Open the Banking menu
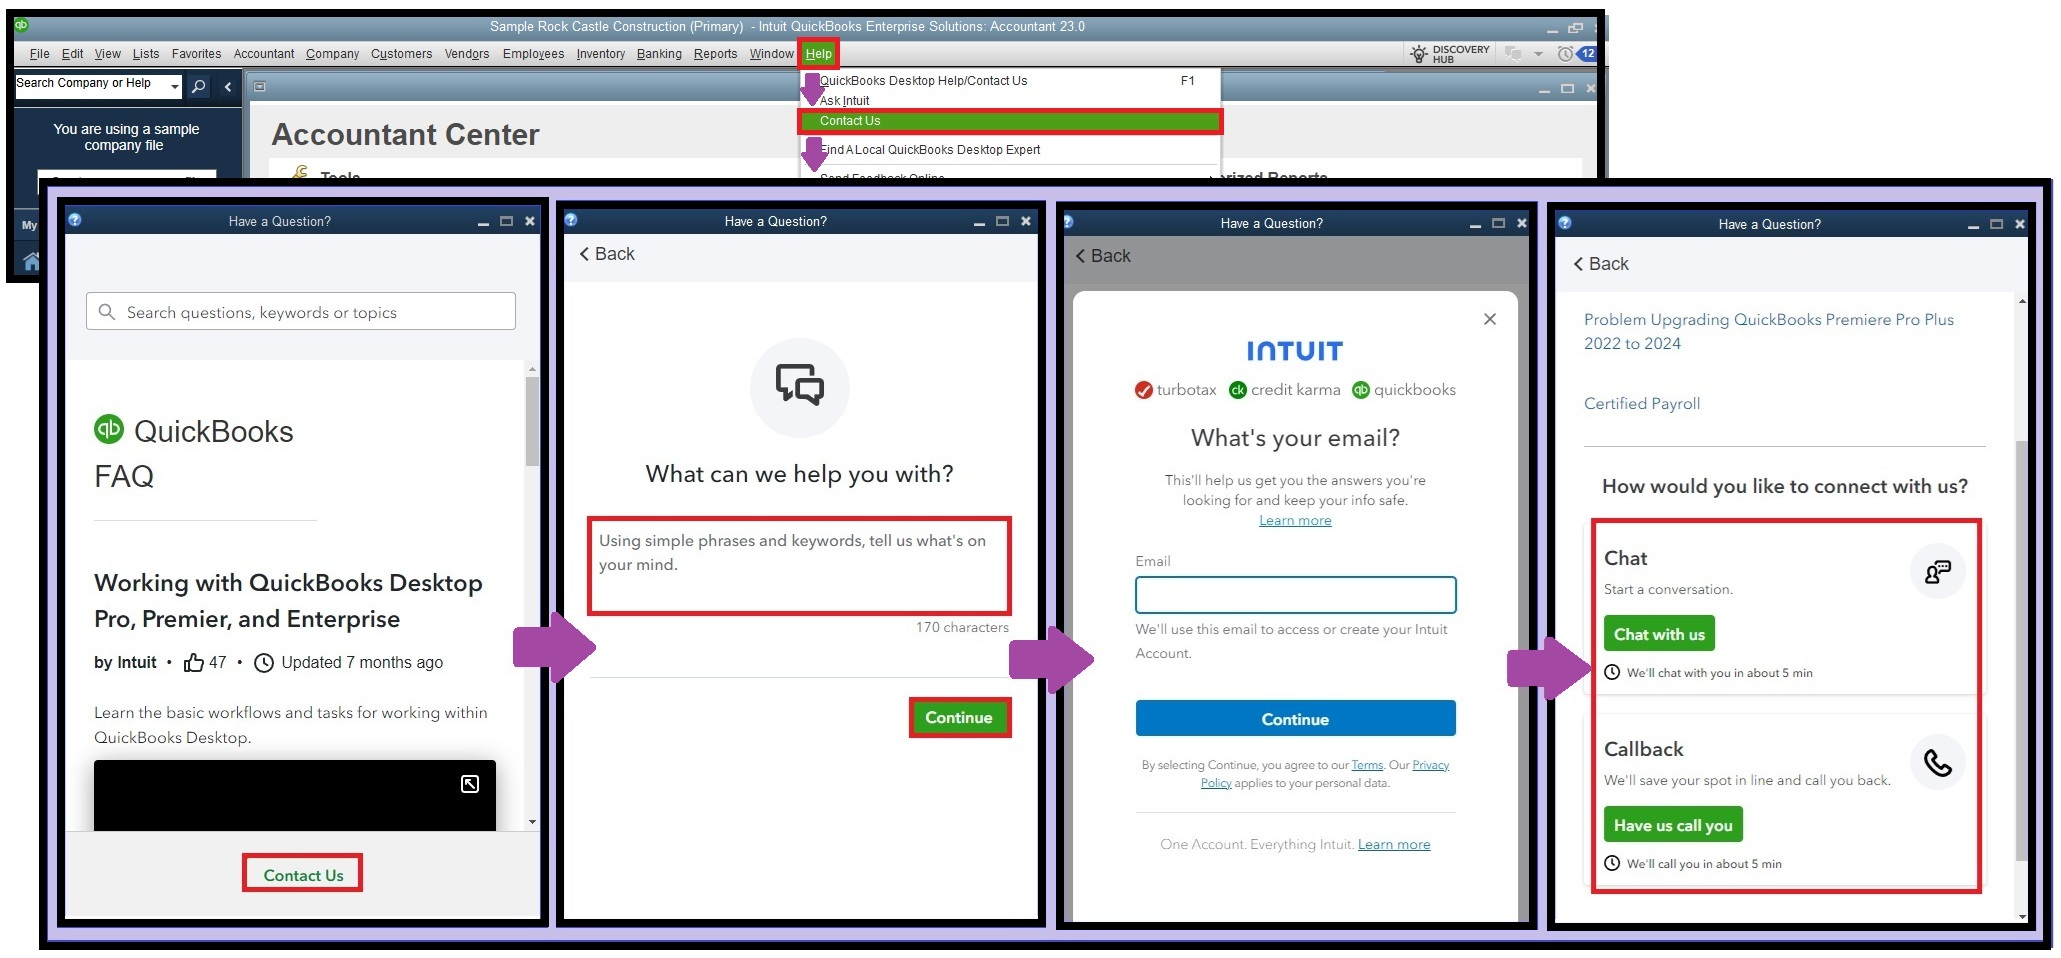2061x958 pixels. point(659,54)
